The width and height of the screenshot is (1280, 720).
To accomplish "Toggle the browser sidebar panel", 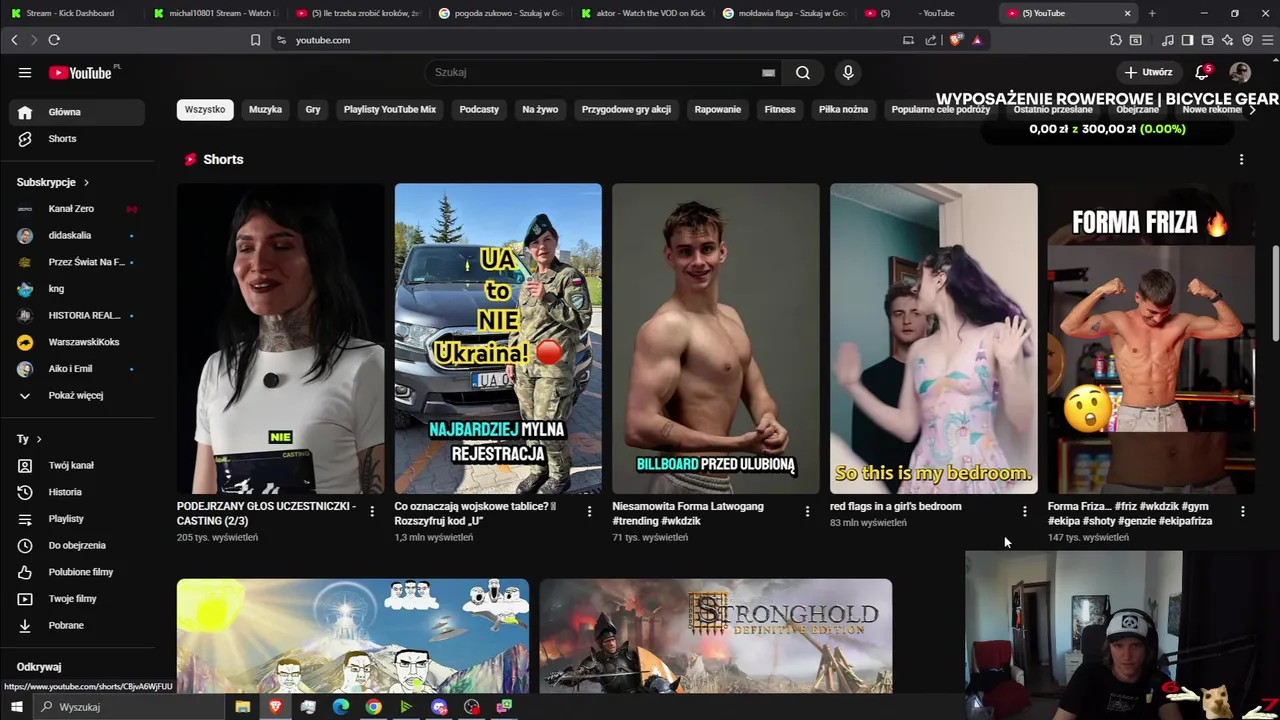I will [x=1187, y=40].
